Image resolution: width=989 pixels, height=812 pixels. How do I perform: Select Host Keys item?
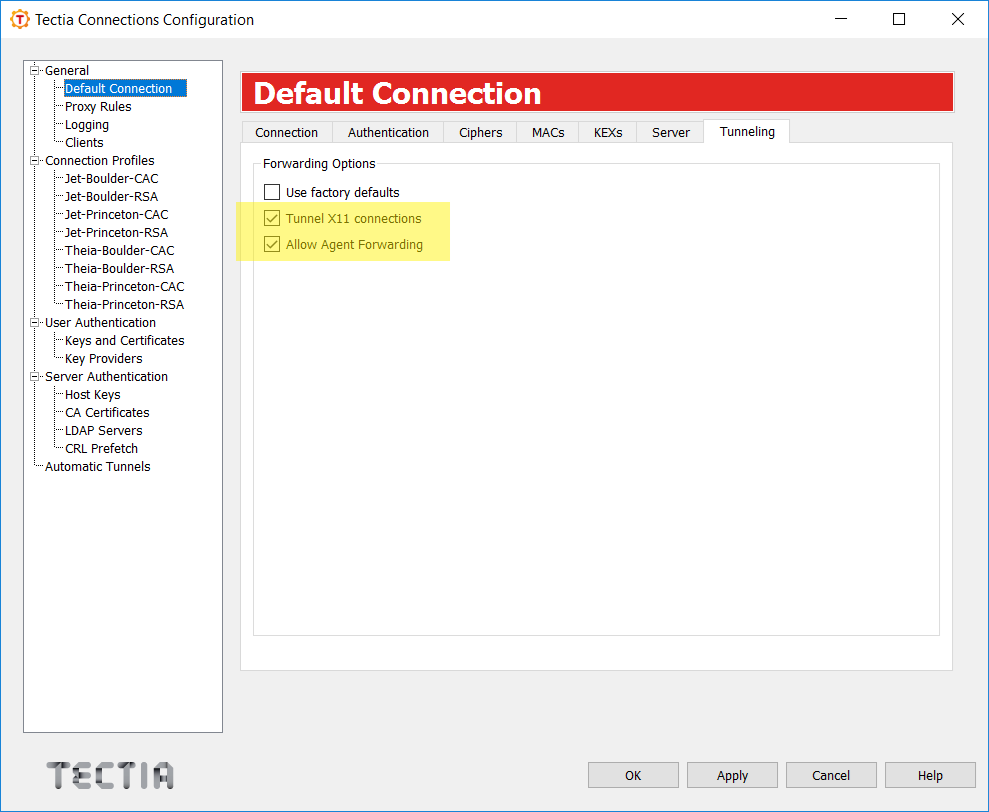(92, 395)
